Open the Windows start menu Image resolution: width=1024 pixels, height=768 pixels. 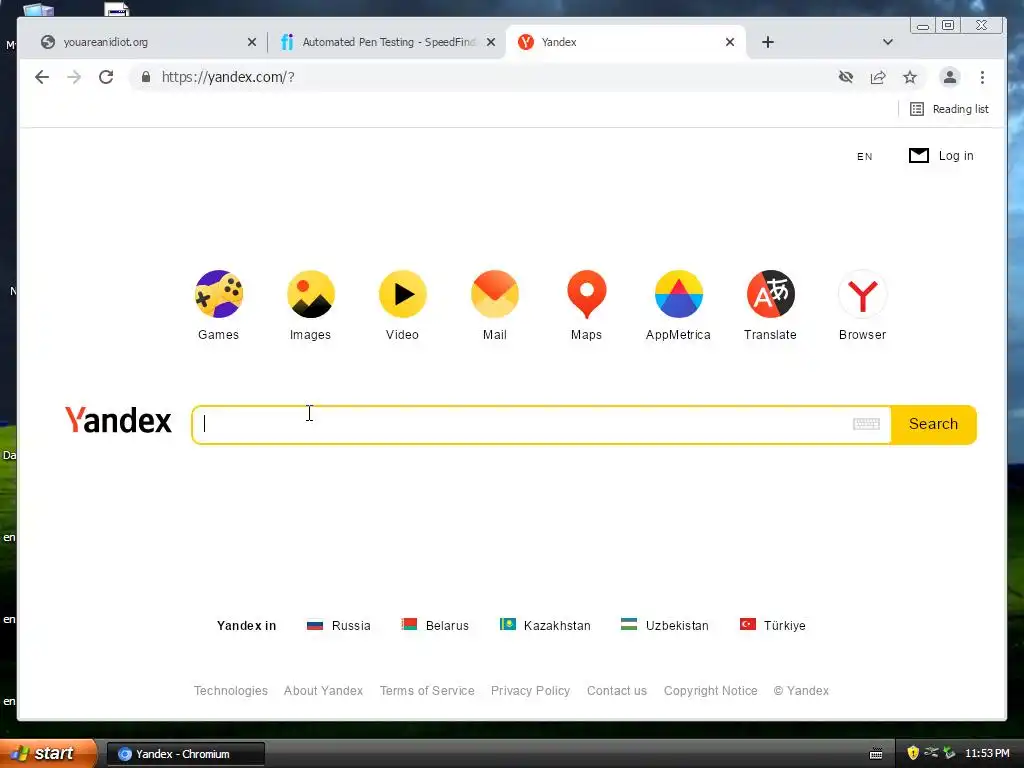click(x=47, y=754)
